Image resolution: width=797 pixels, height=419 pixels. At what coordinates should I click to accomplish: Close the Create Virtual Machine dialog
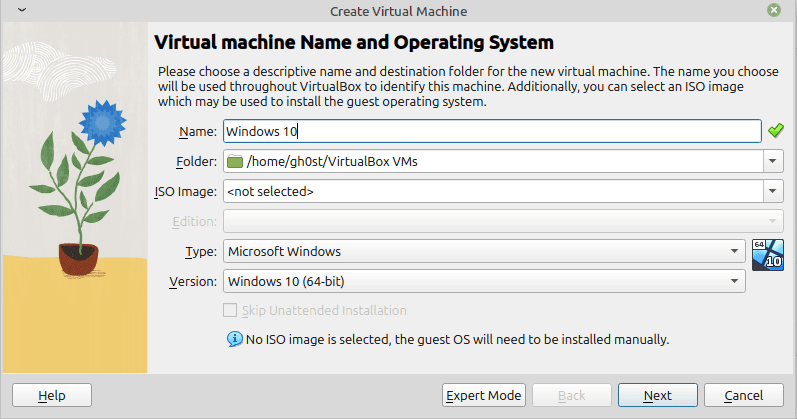pyautogui.click(x=774, y=10)
